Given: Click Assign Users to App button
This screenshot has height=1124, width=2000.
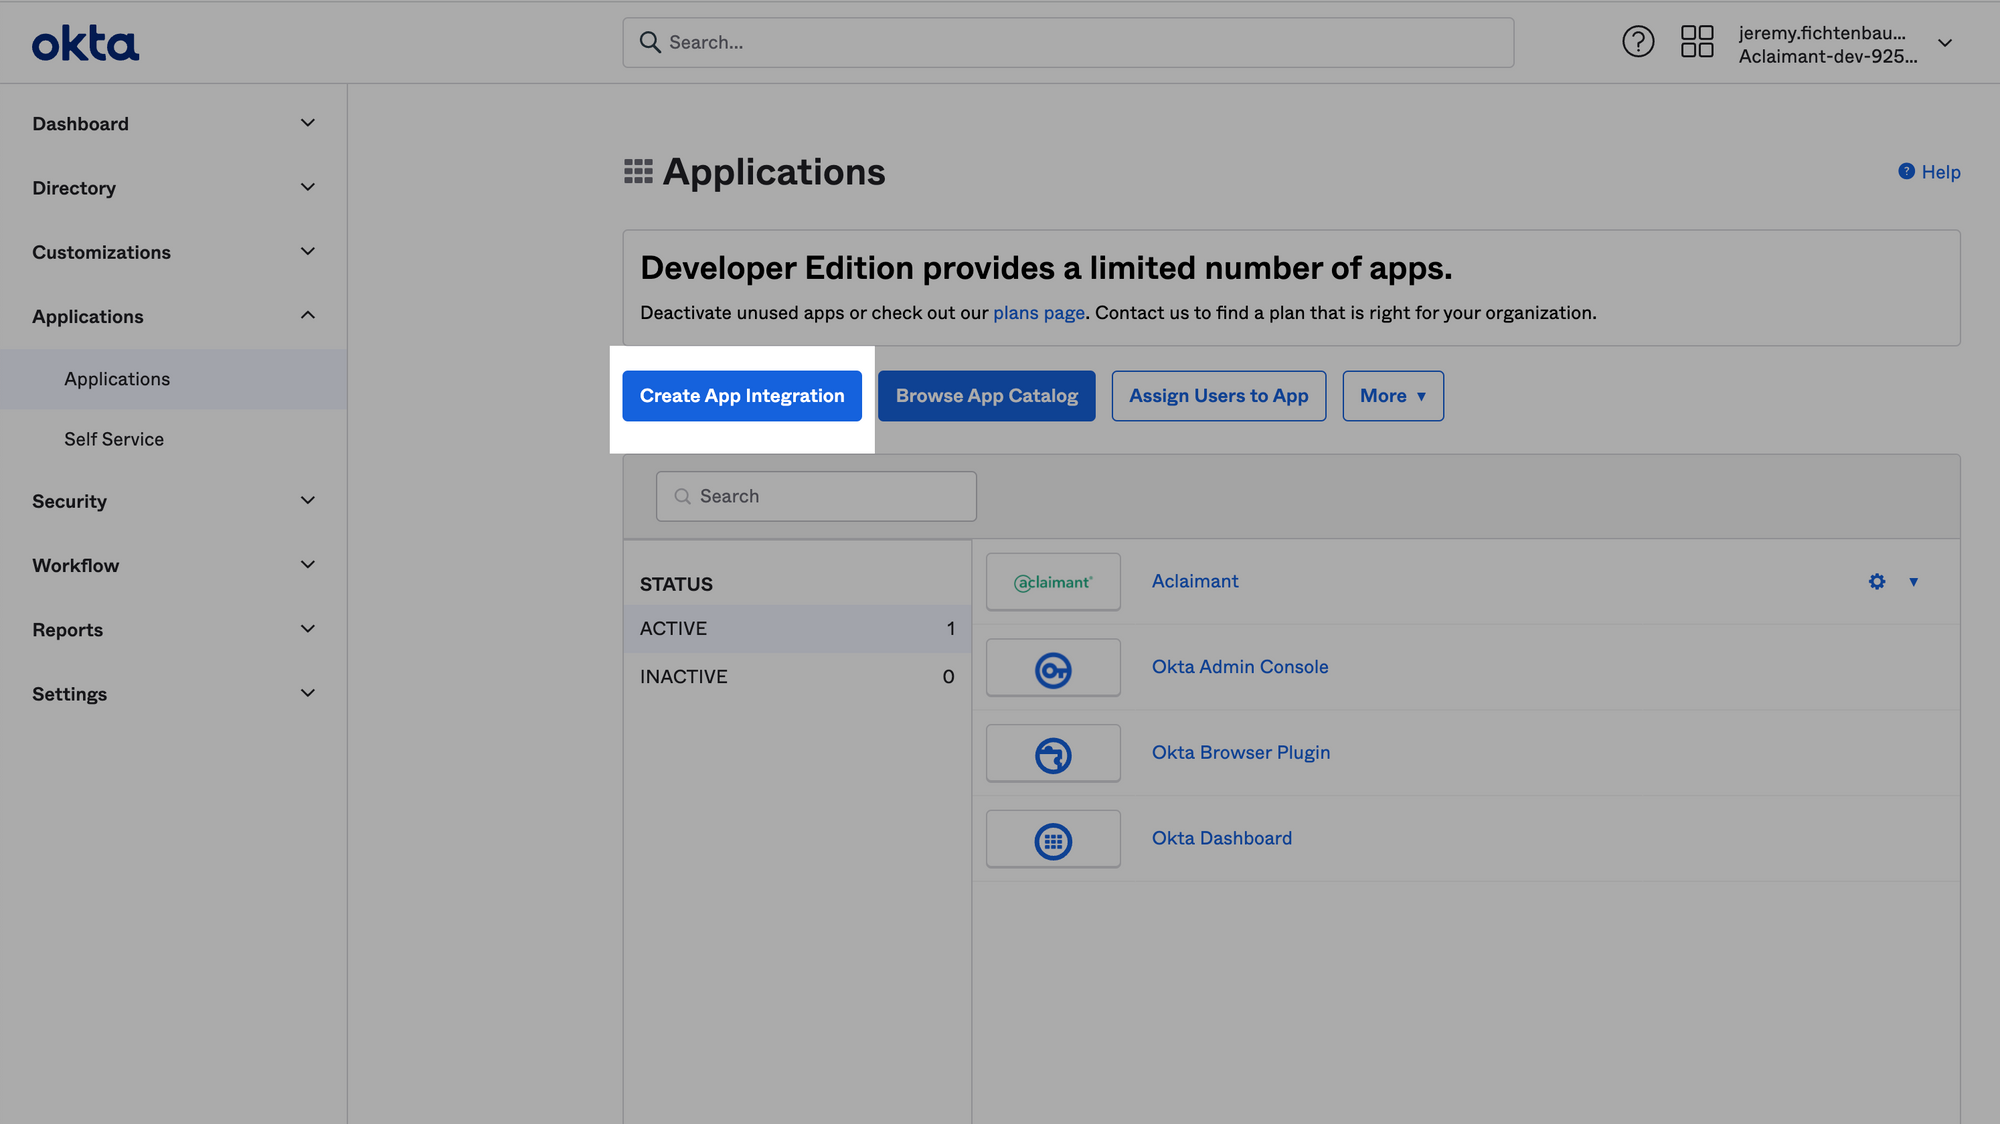Looking at the screenshot, I should (1219, 396).
